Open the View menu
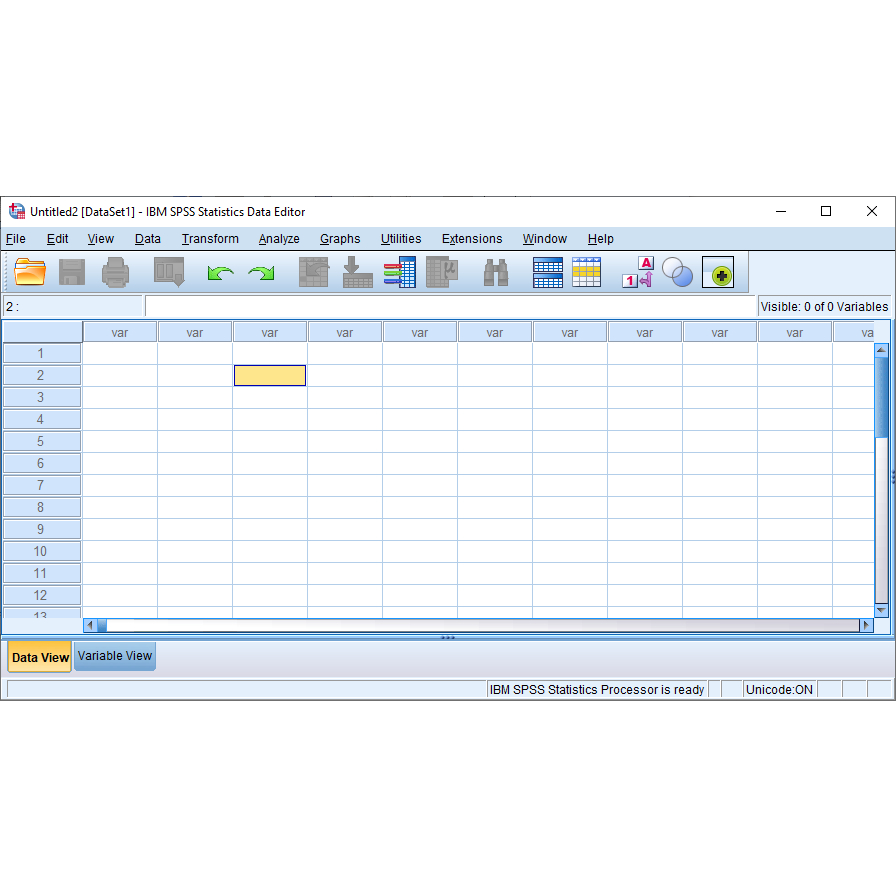Image resolution: width=896 pixels, height=896 pixels. click(x=101, y=239)
